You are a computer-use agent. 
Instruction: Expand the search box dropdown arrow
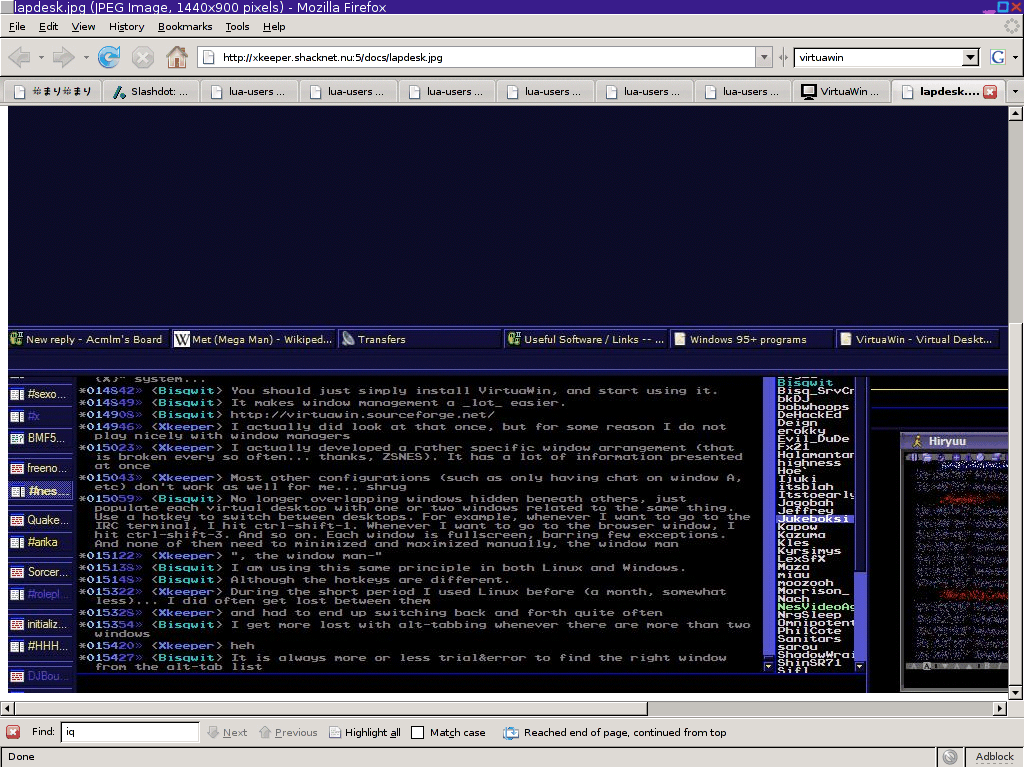click(969, 57)
